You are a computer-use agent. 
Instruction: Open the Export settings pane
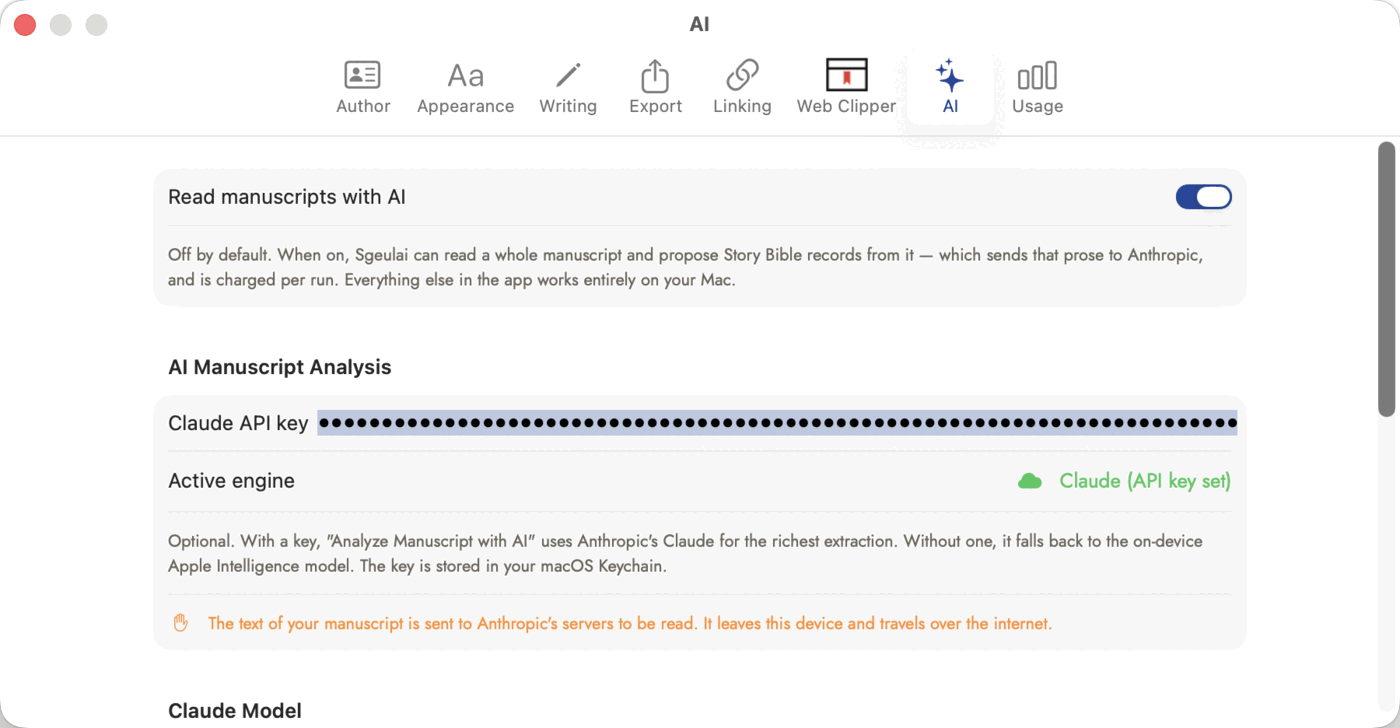(655, 88)
